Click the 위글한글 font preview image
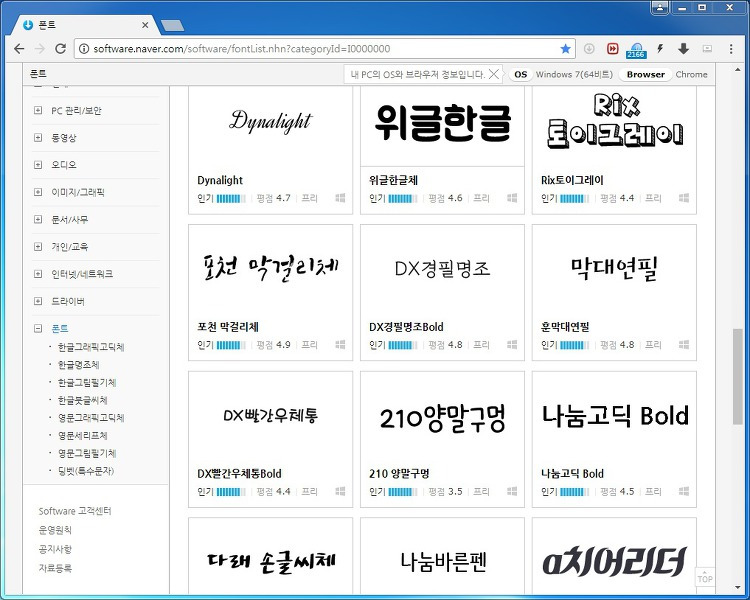750x600 pixels. (442, 123)
